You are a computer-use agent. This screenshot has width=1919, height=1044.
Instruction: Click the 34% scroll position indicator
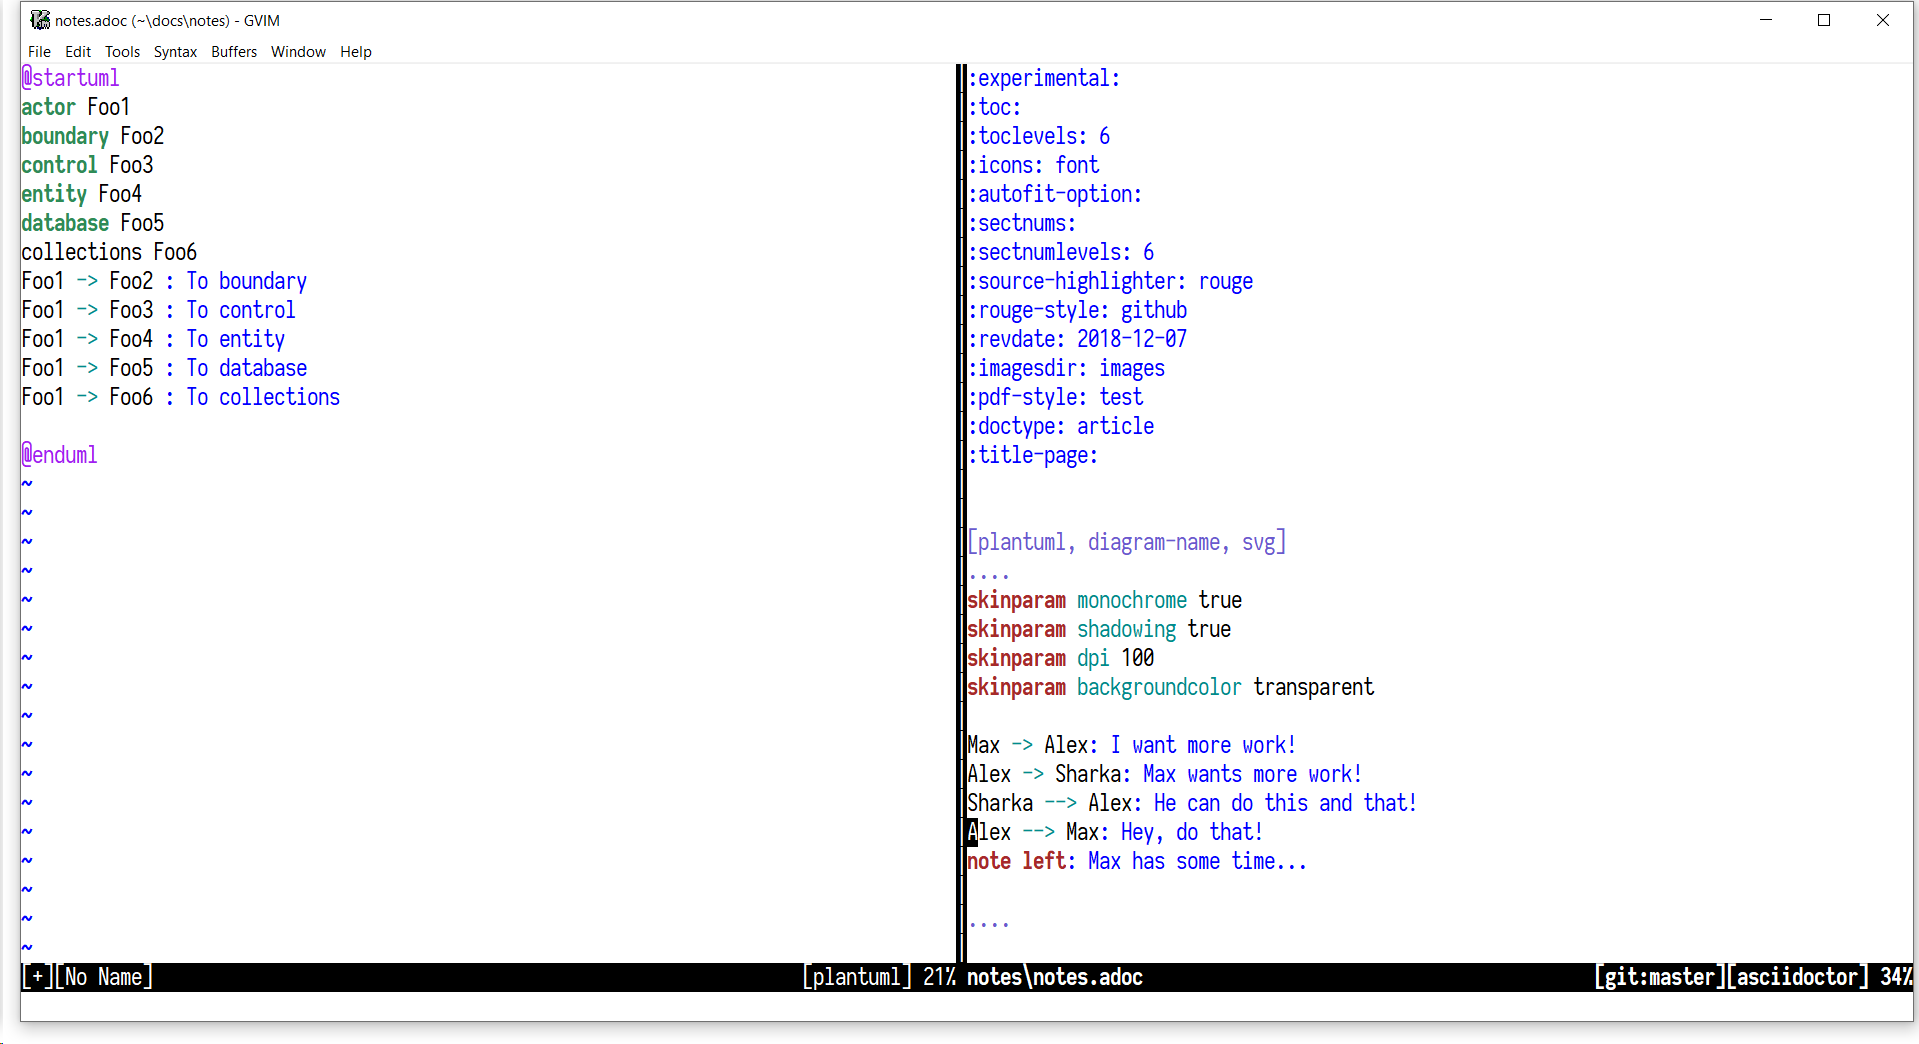pos(1894,977)
